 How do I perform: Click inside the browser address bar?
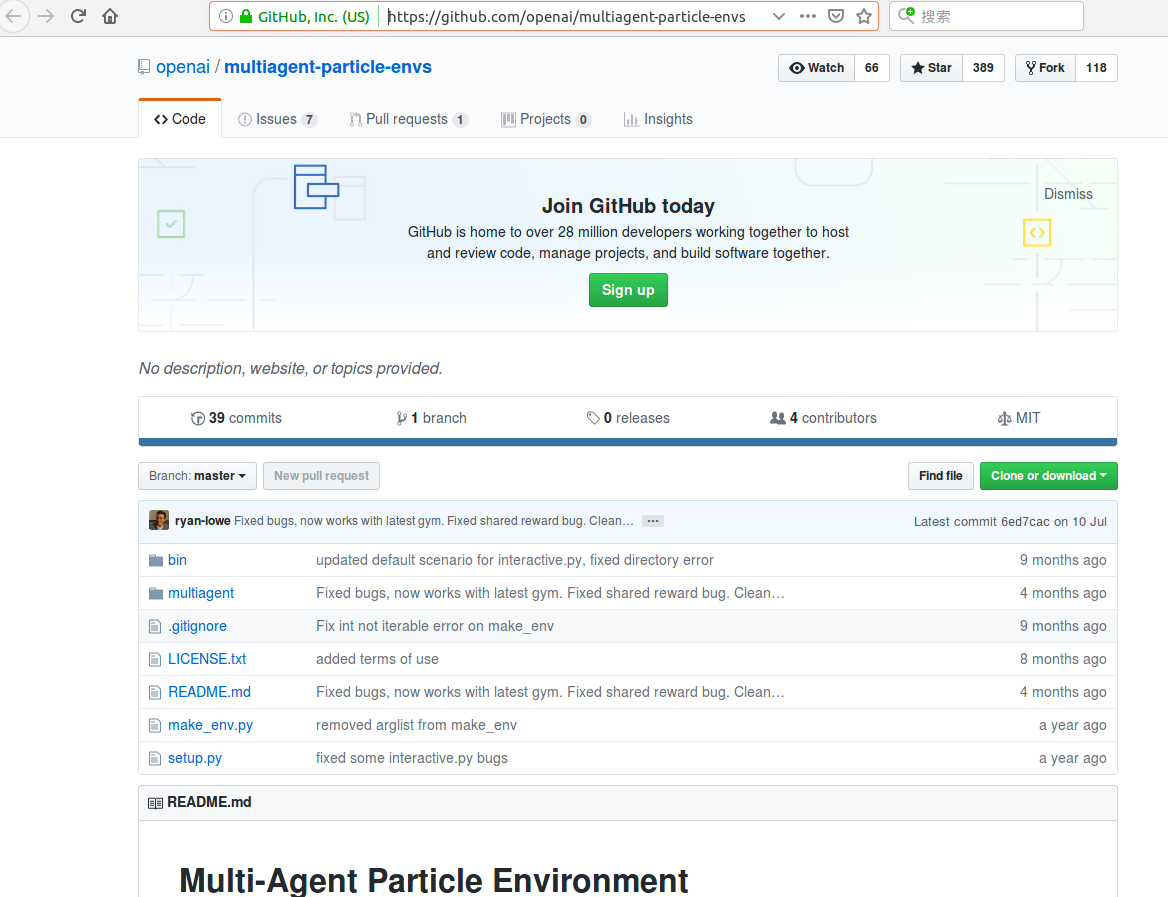(560, 16)
